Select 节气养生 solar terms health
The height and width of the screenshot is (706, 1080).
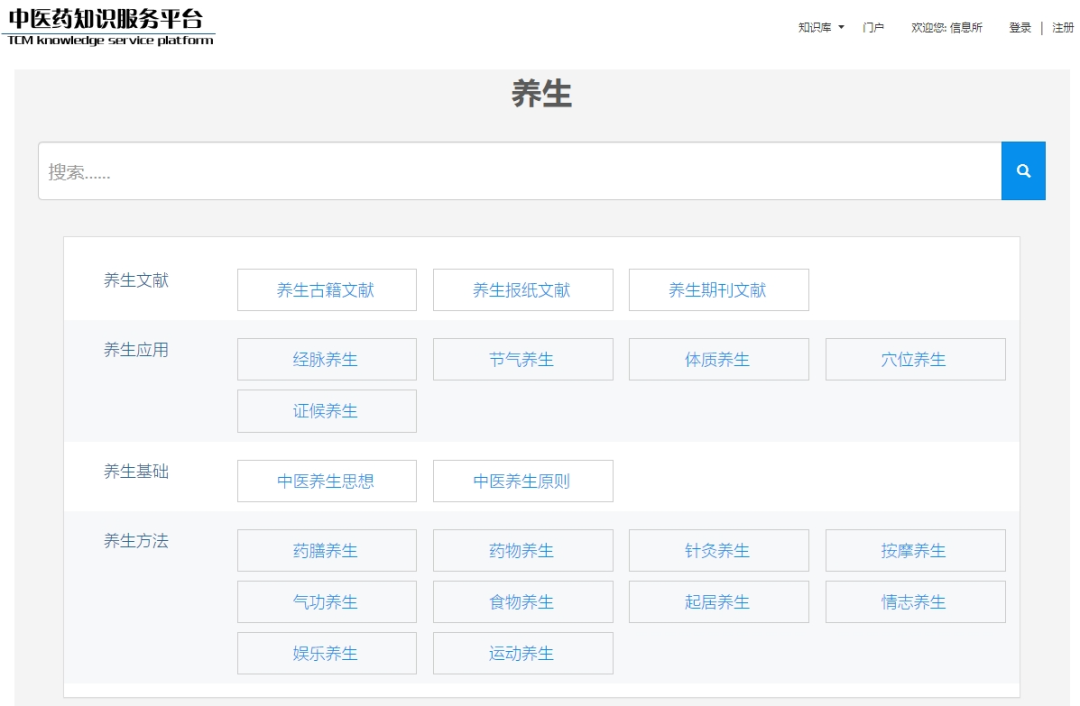pos(523,359)
